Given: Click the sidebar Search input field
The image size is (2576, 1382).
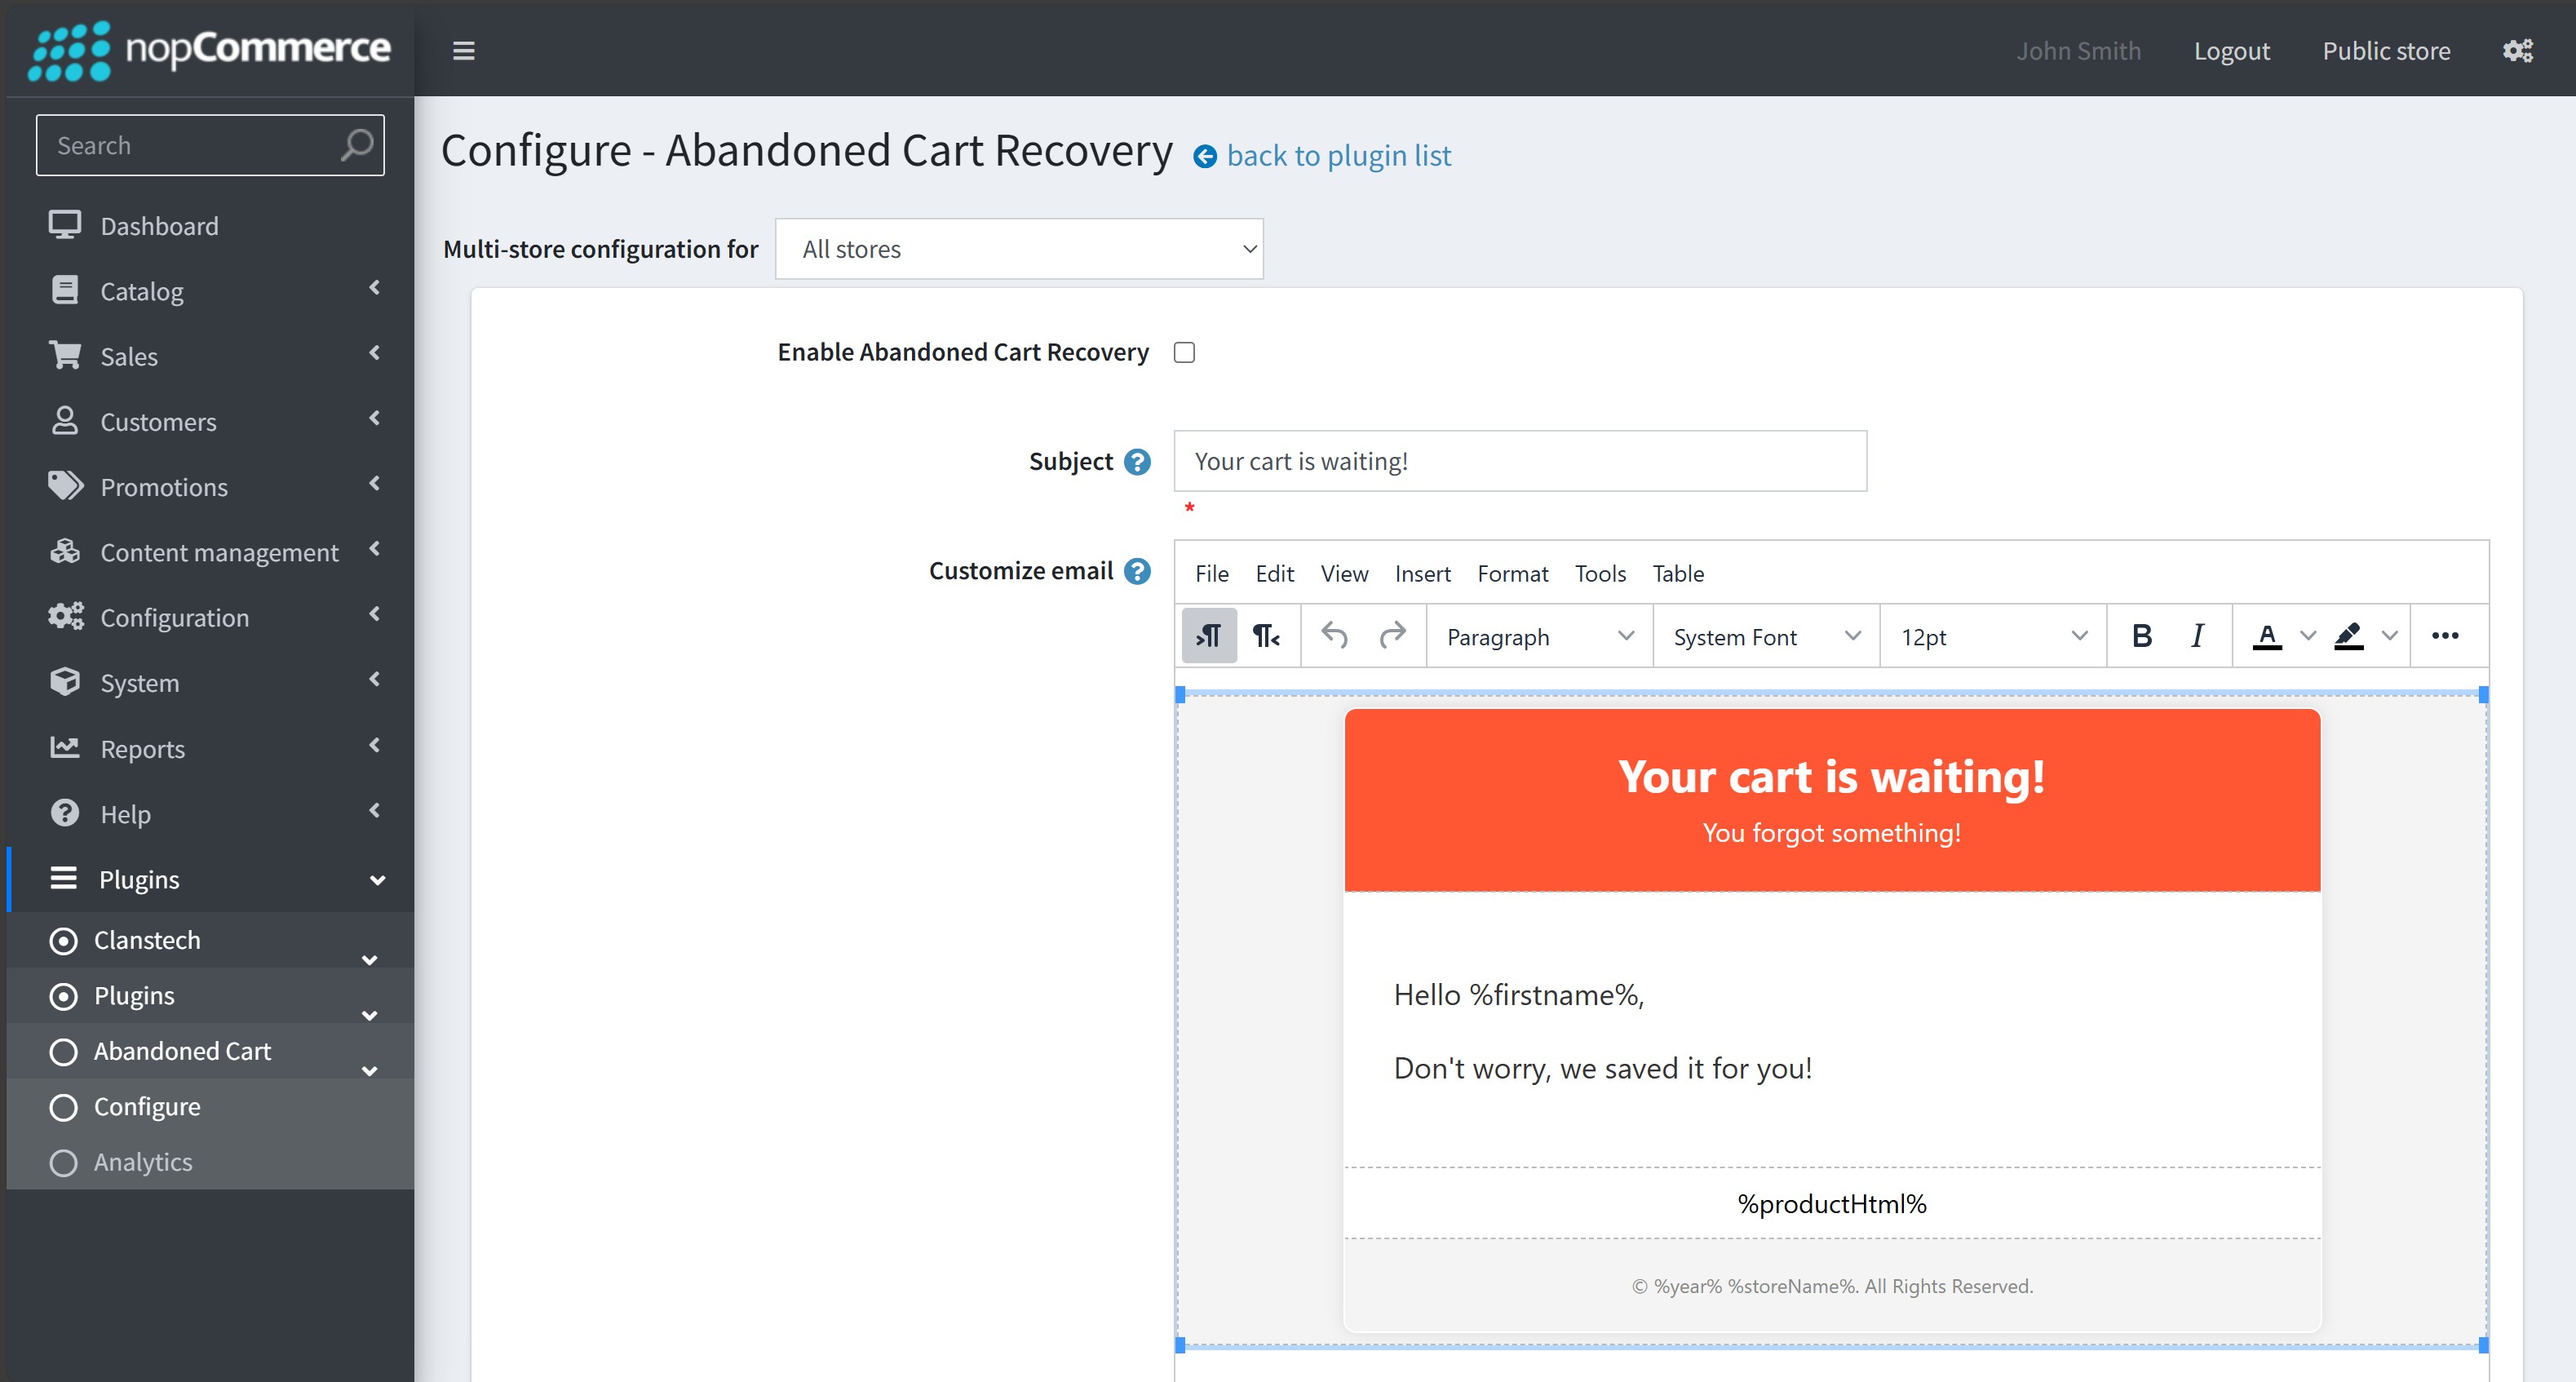Looking at the screenshot, I should [210, 145].
